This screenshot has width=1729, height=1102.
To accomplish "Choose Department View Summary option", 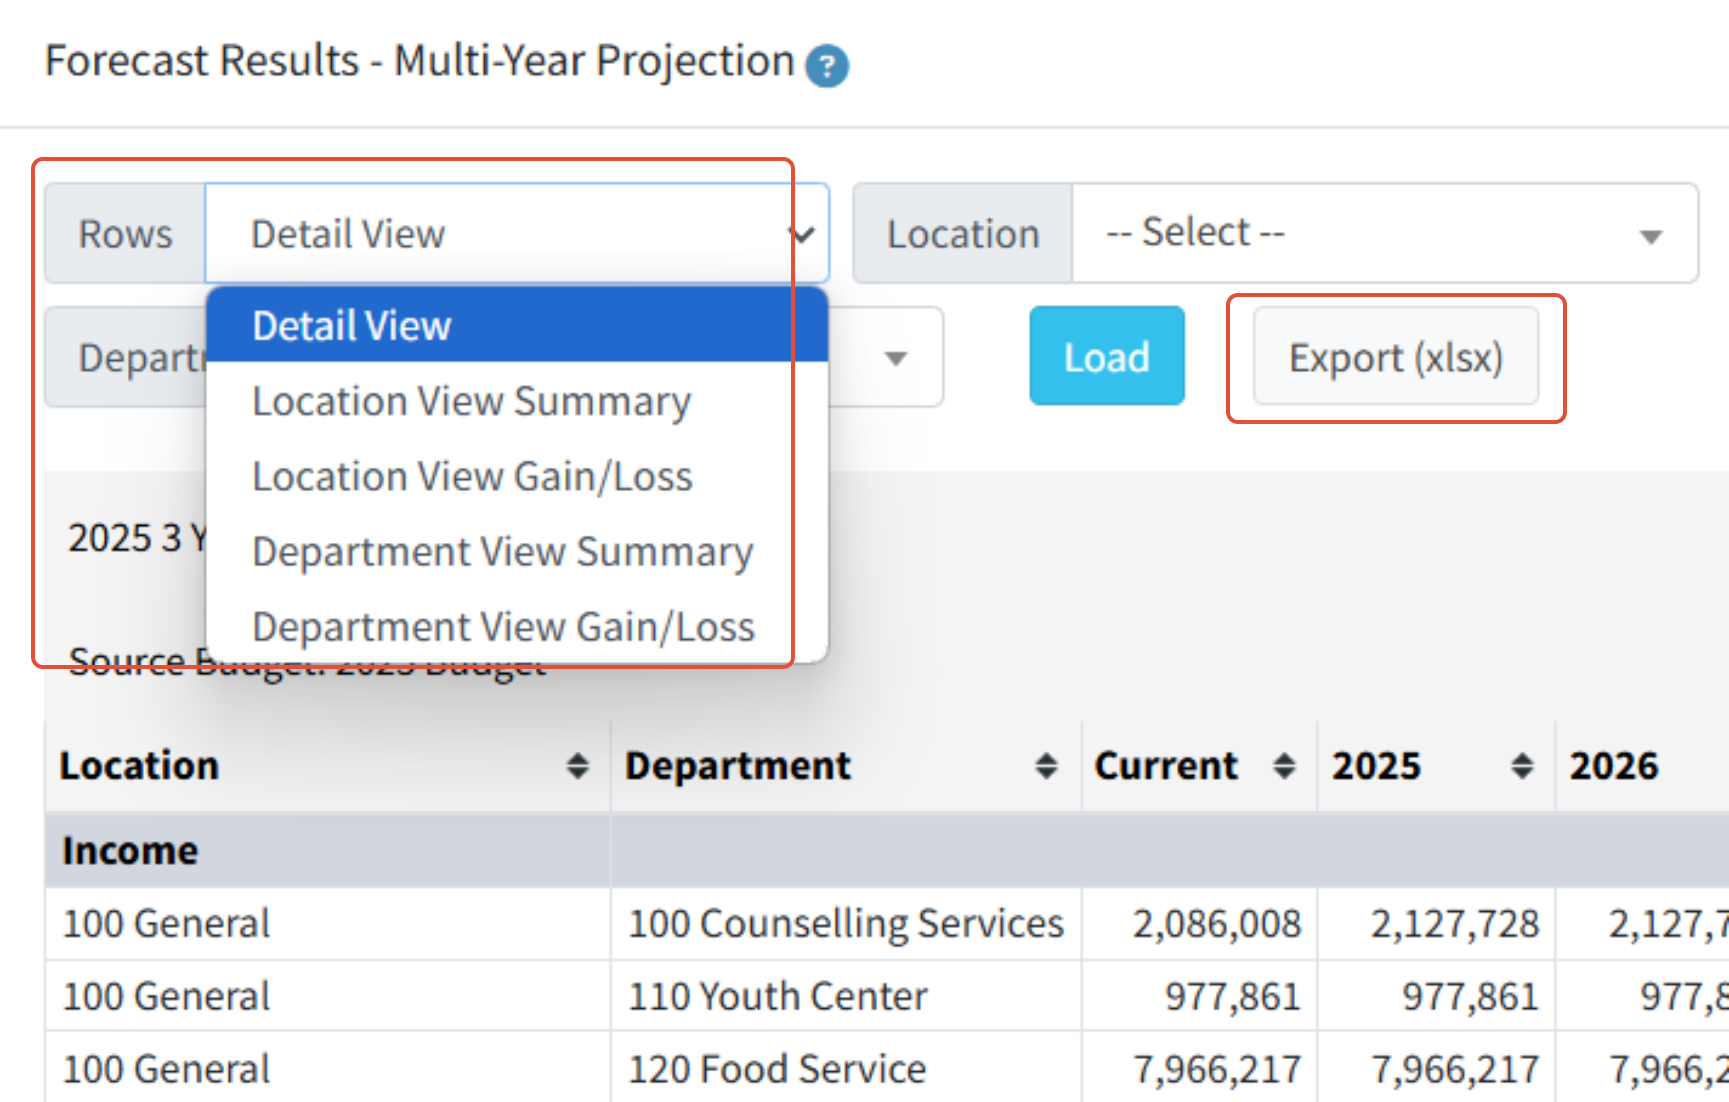I will click(x=517, y=551).
